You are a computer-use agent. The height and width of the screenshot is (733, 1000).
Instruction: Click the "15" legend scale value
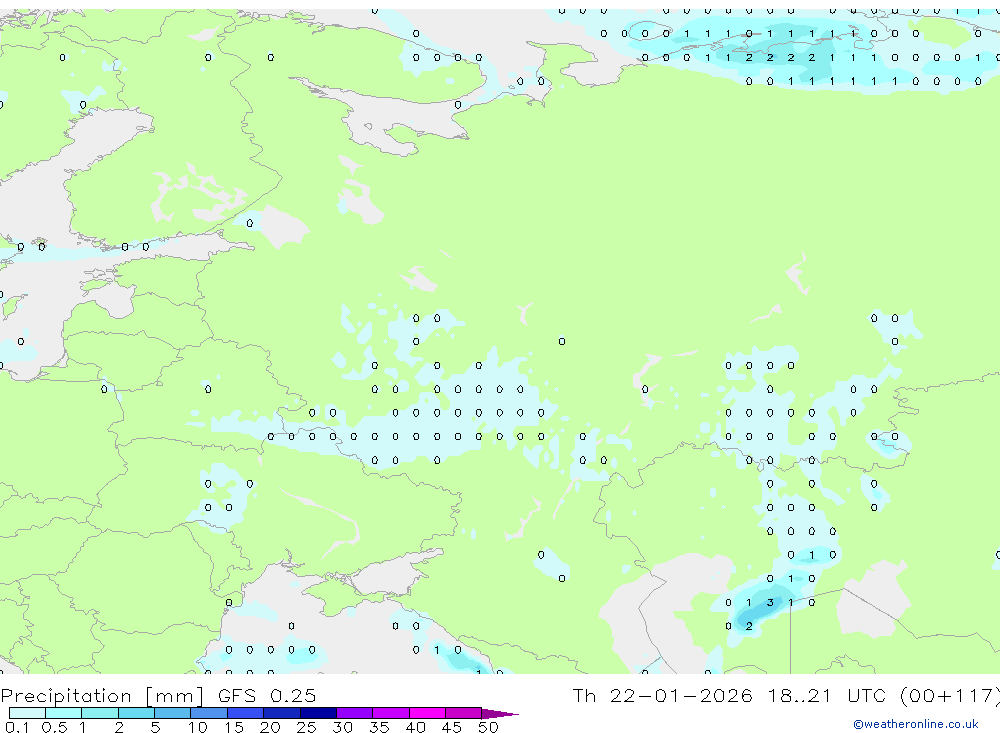click(234, 727)
